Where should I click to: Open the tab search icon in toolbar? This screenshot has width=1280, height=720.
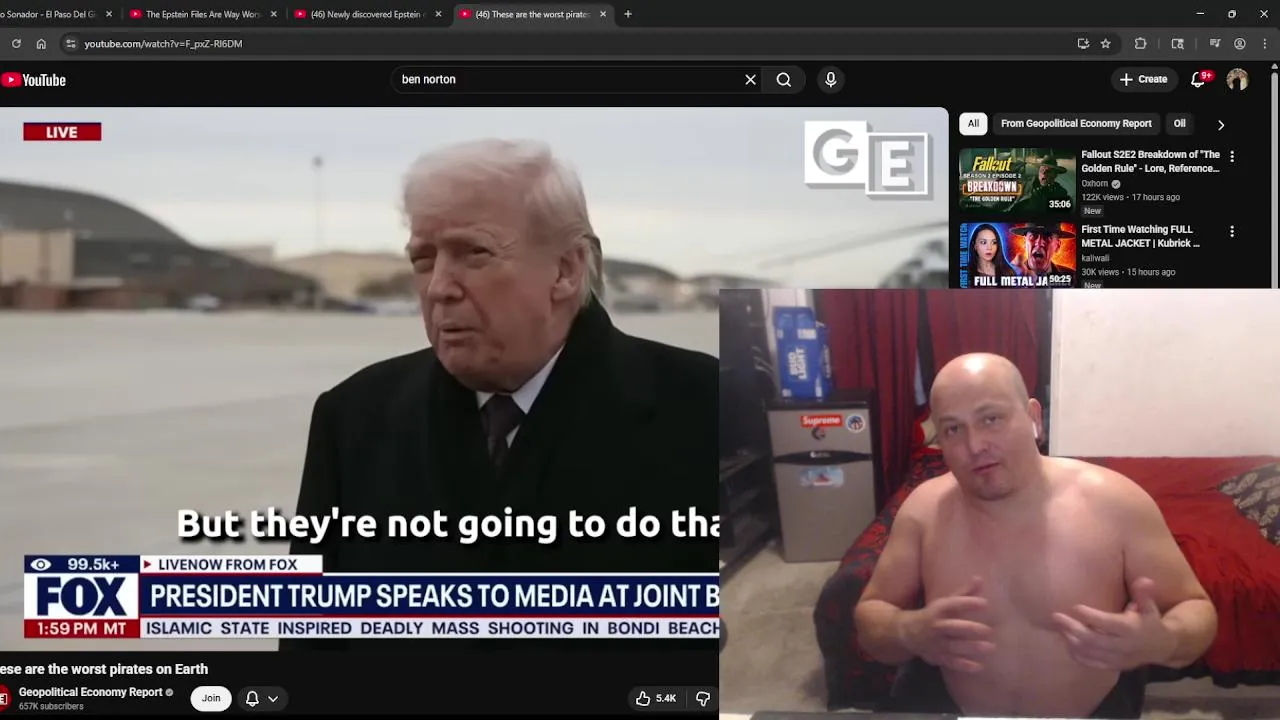click(x=1177, y=44)
